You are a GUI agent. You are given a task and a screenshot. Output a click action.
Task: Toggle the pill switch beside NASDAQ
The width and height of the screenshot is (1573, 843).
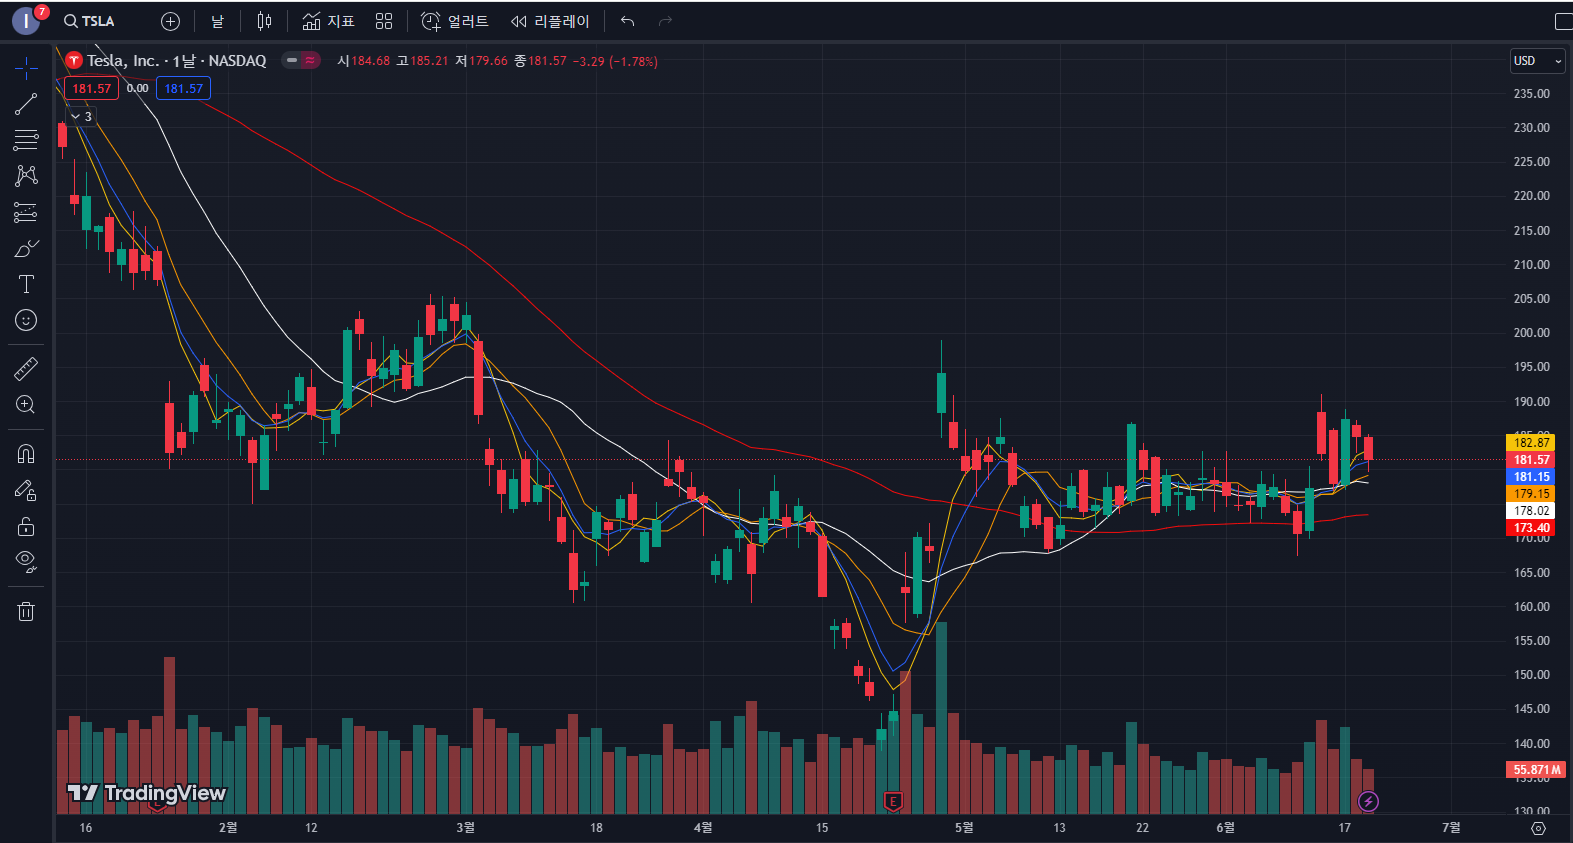coord(301,61)
